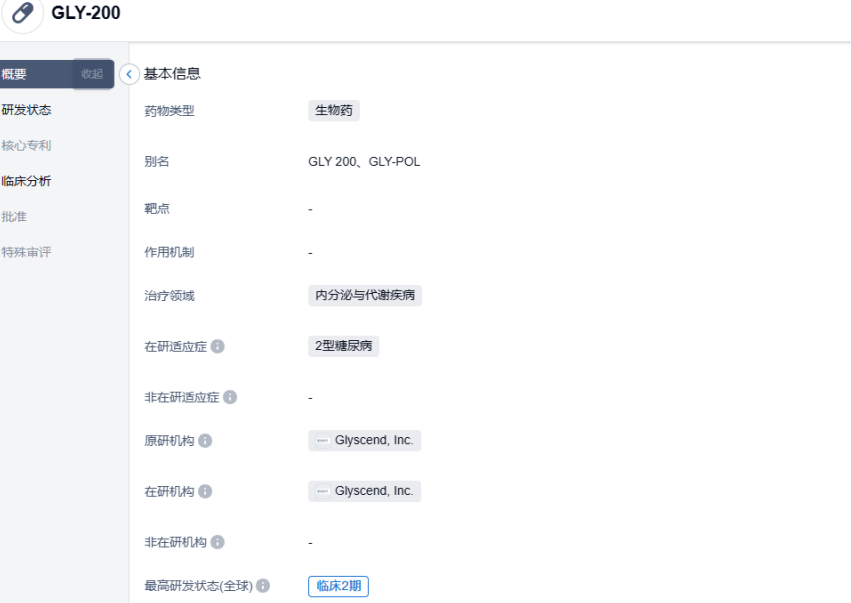The height and width of the screenshot is (603, 851).
Task: Click the info icon next to 非在研机构
Action: pyautogui.click(x=219, y=540)
